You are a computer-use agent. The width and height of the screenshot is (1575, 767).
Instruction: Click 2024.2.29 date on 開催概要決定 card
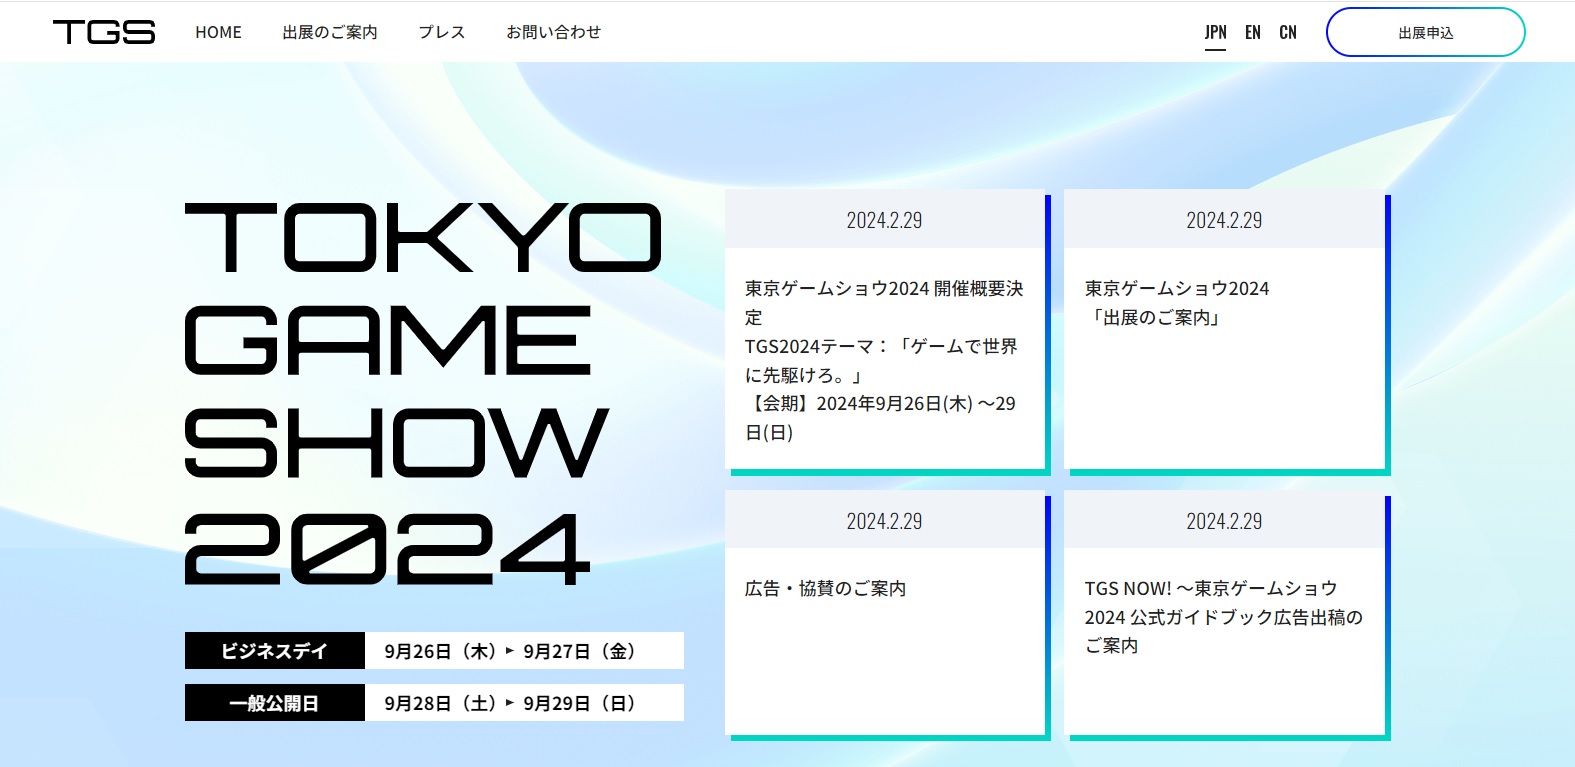(x=885, y=220)
